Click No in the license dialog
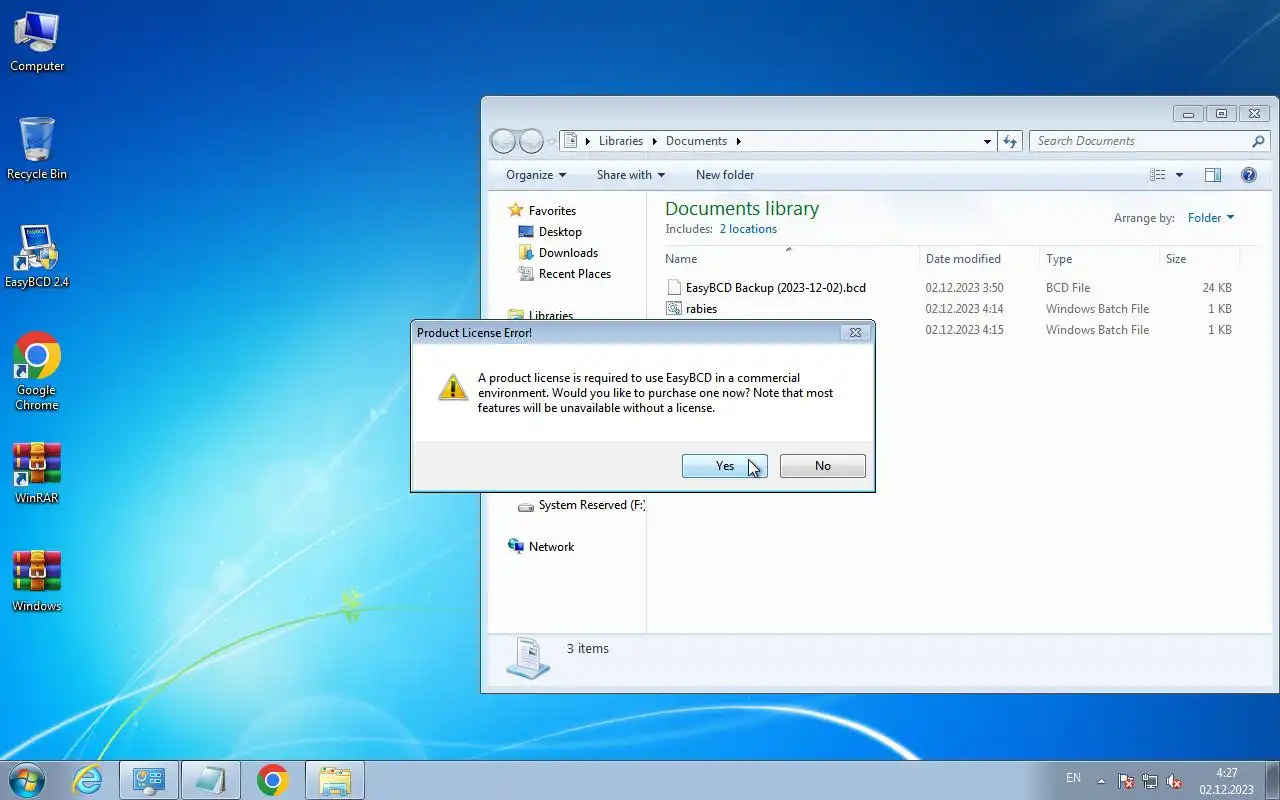The width and height of the screenshot is (1280, 800). (x=823, y=466)
